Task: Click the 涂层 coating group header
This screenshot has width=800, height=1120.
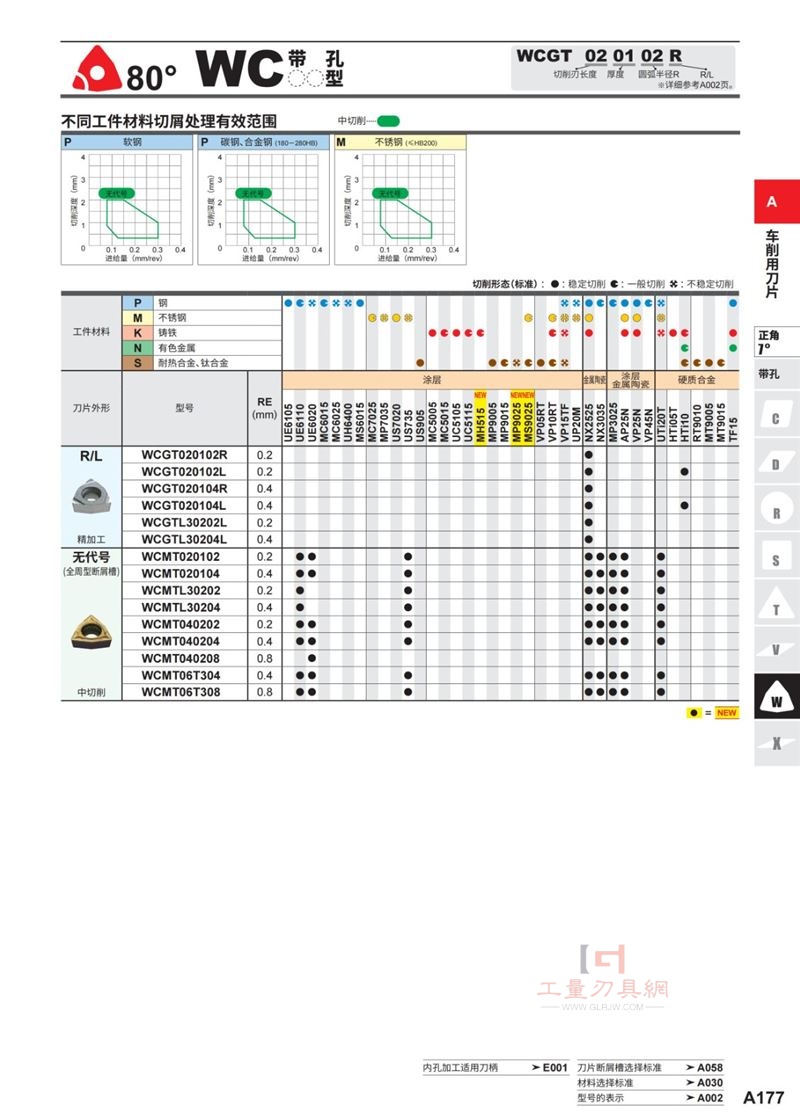Action: coord(432,380)
